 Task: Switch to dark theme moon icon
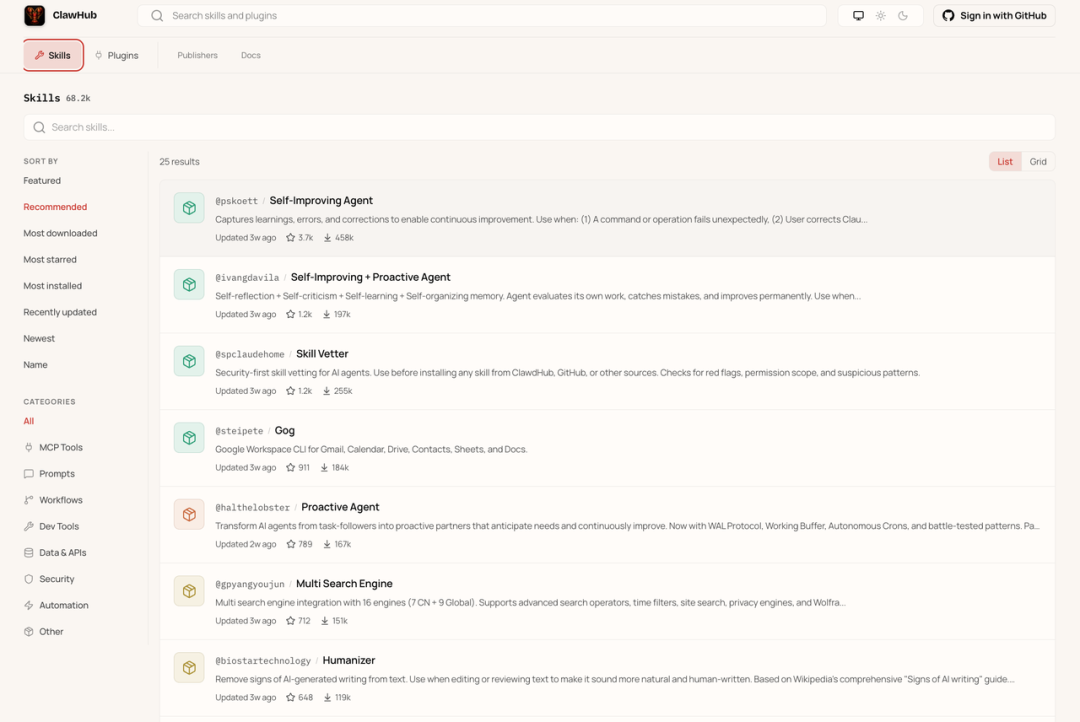coord(902,15)
